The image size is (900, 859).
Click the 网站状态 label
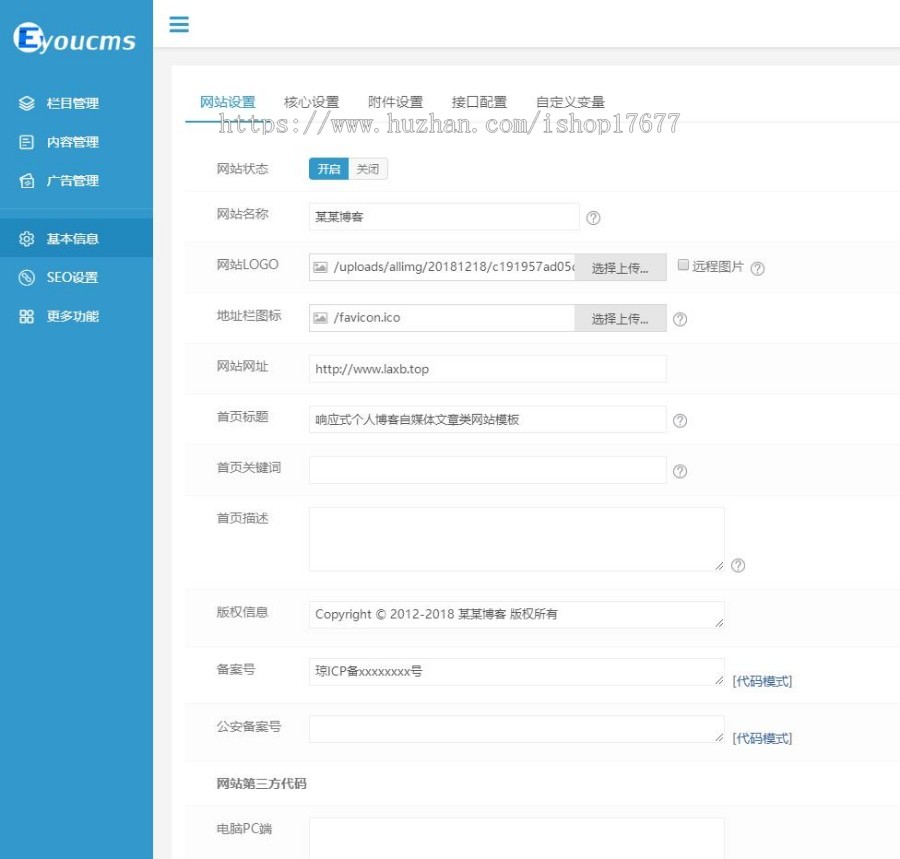pyautogui.click(x=242, y=169)
